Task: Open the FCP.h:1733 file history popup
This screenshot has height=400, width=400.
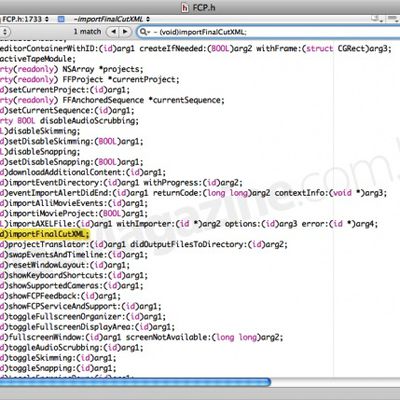Action: click(x=25, y=19)
